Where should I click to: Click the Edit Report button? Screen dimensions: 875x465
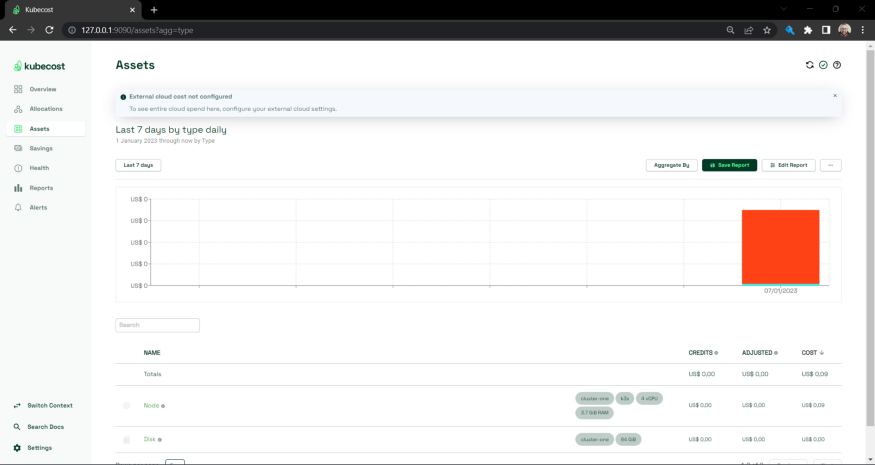tap(788, 165)
